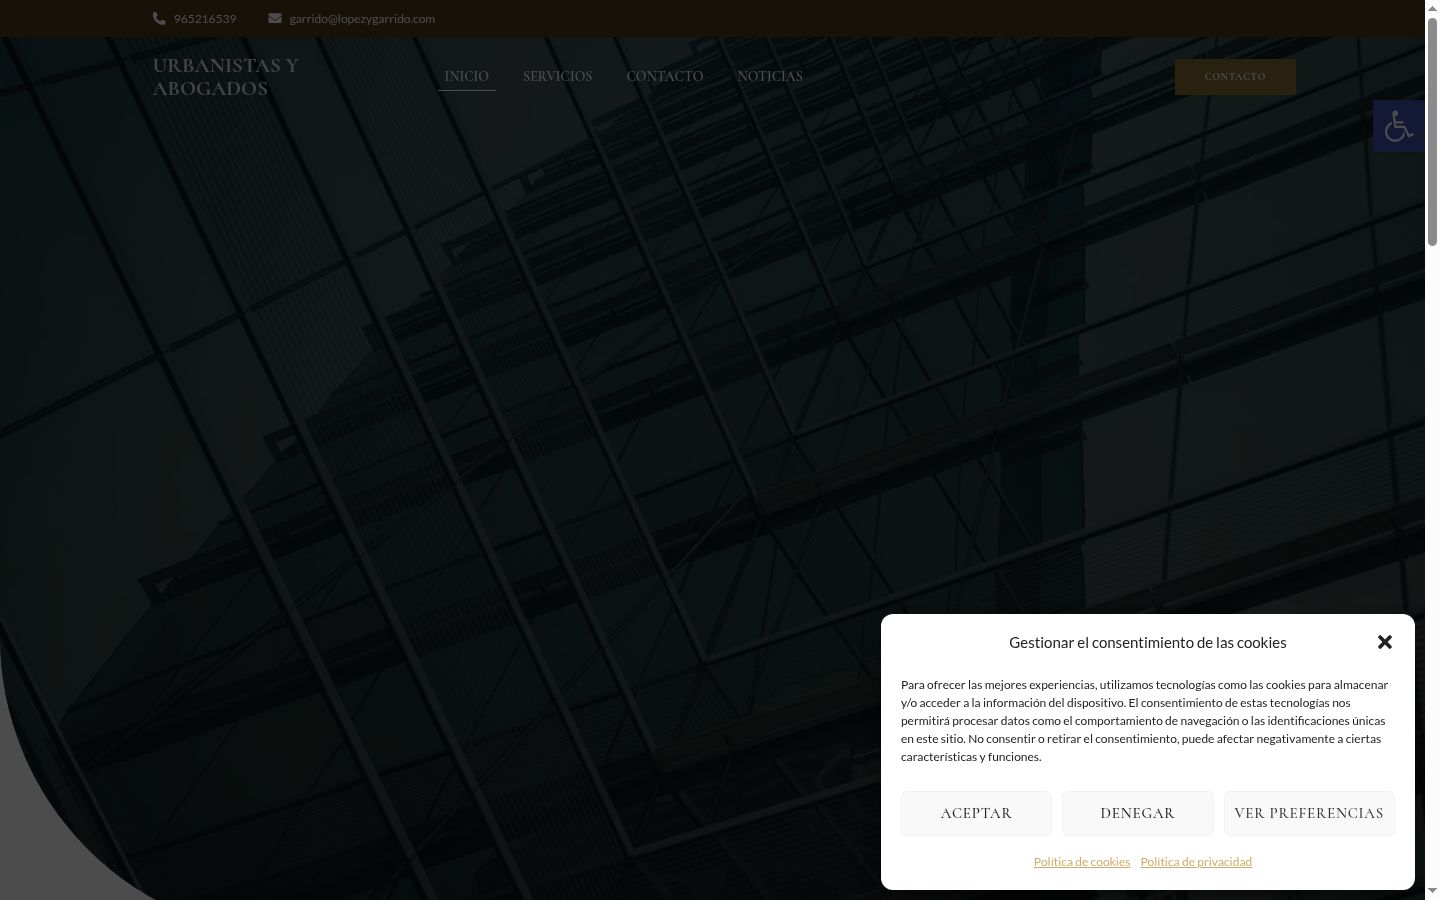Click the cookie dialog heading text

(1148, 643)
